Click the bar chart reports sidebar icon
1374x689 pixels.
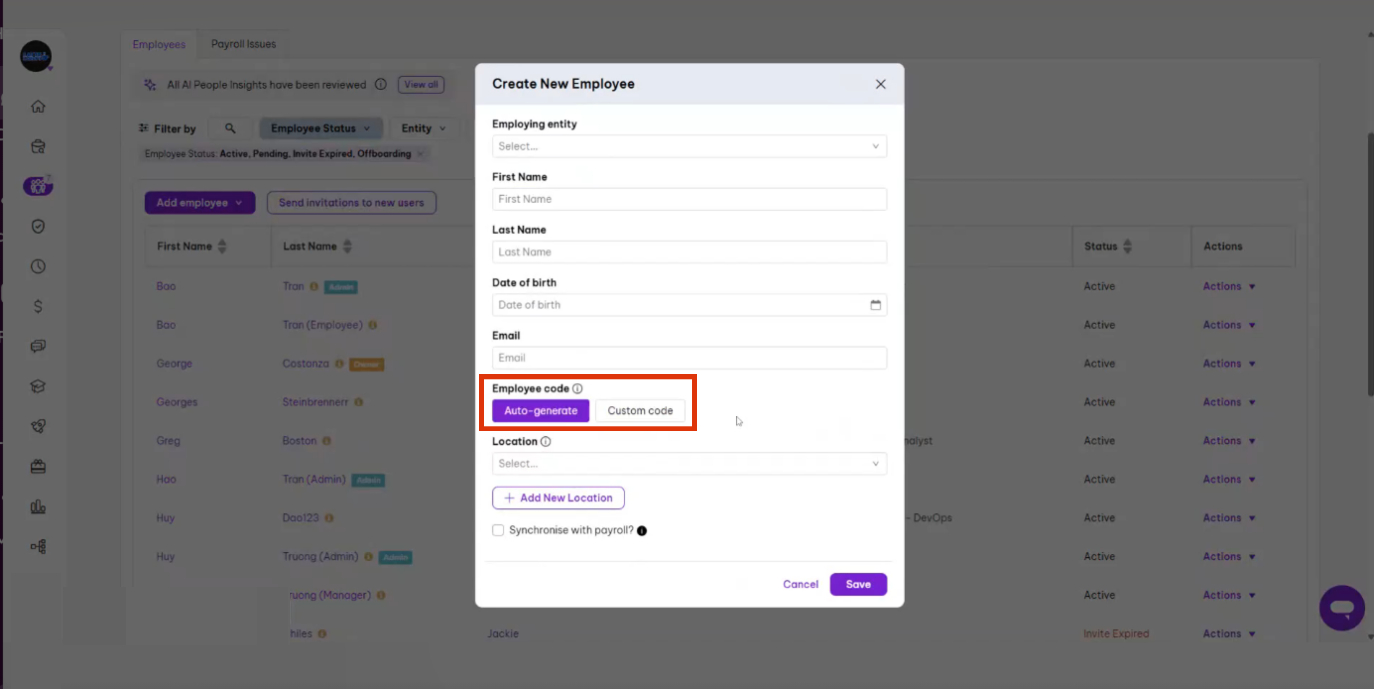[38, 507]
